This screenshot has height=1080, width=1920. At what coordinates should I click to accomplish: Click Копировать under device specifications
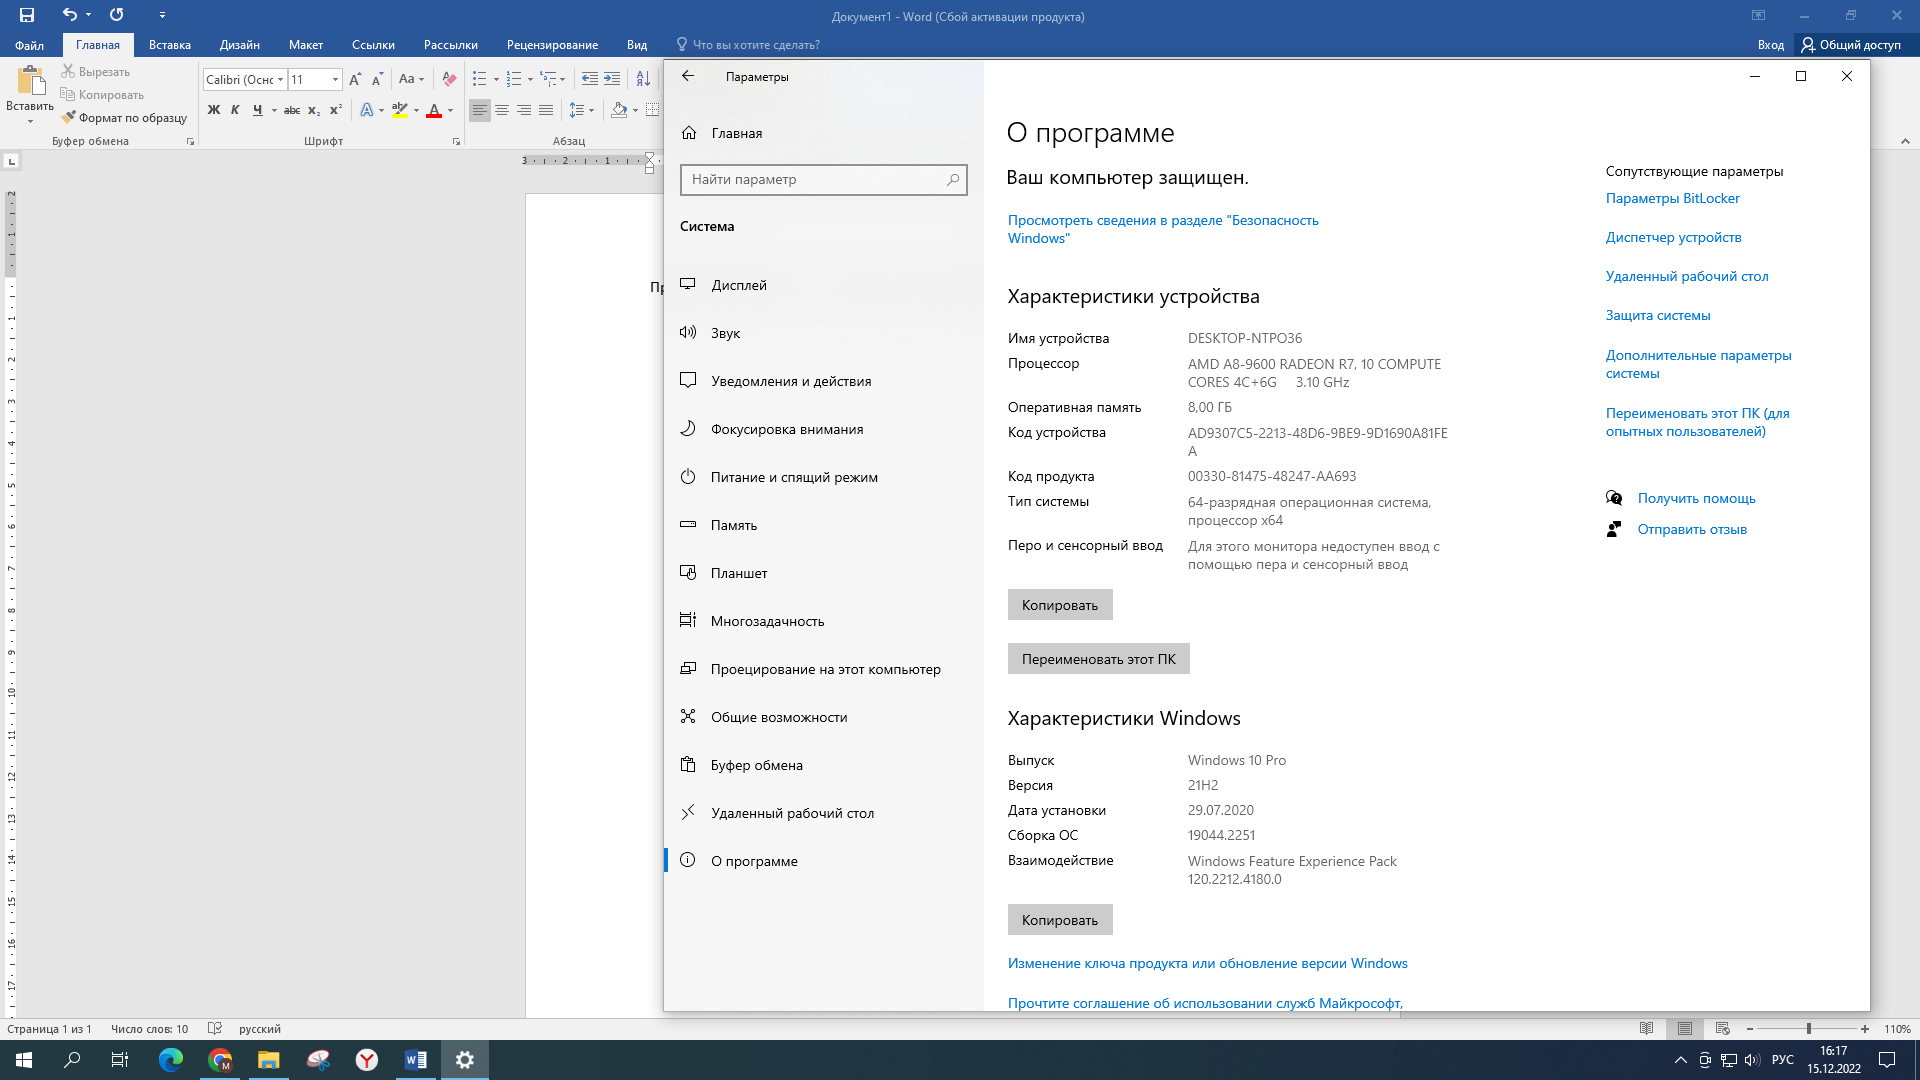(1060, 605)
